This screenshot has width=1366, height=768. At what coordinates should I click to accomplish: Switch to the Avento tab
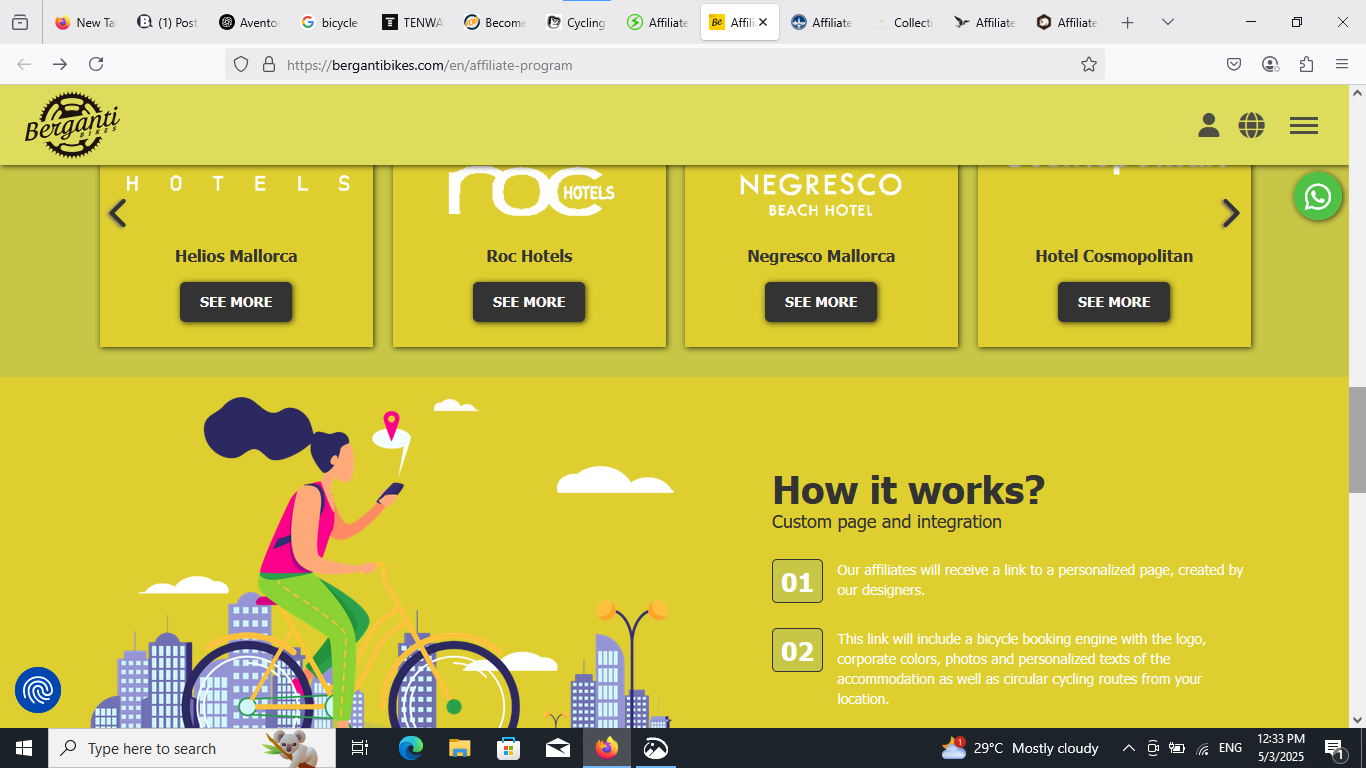click(249, 22)
